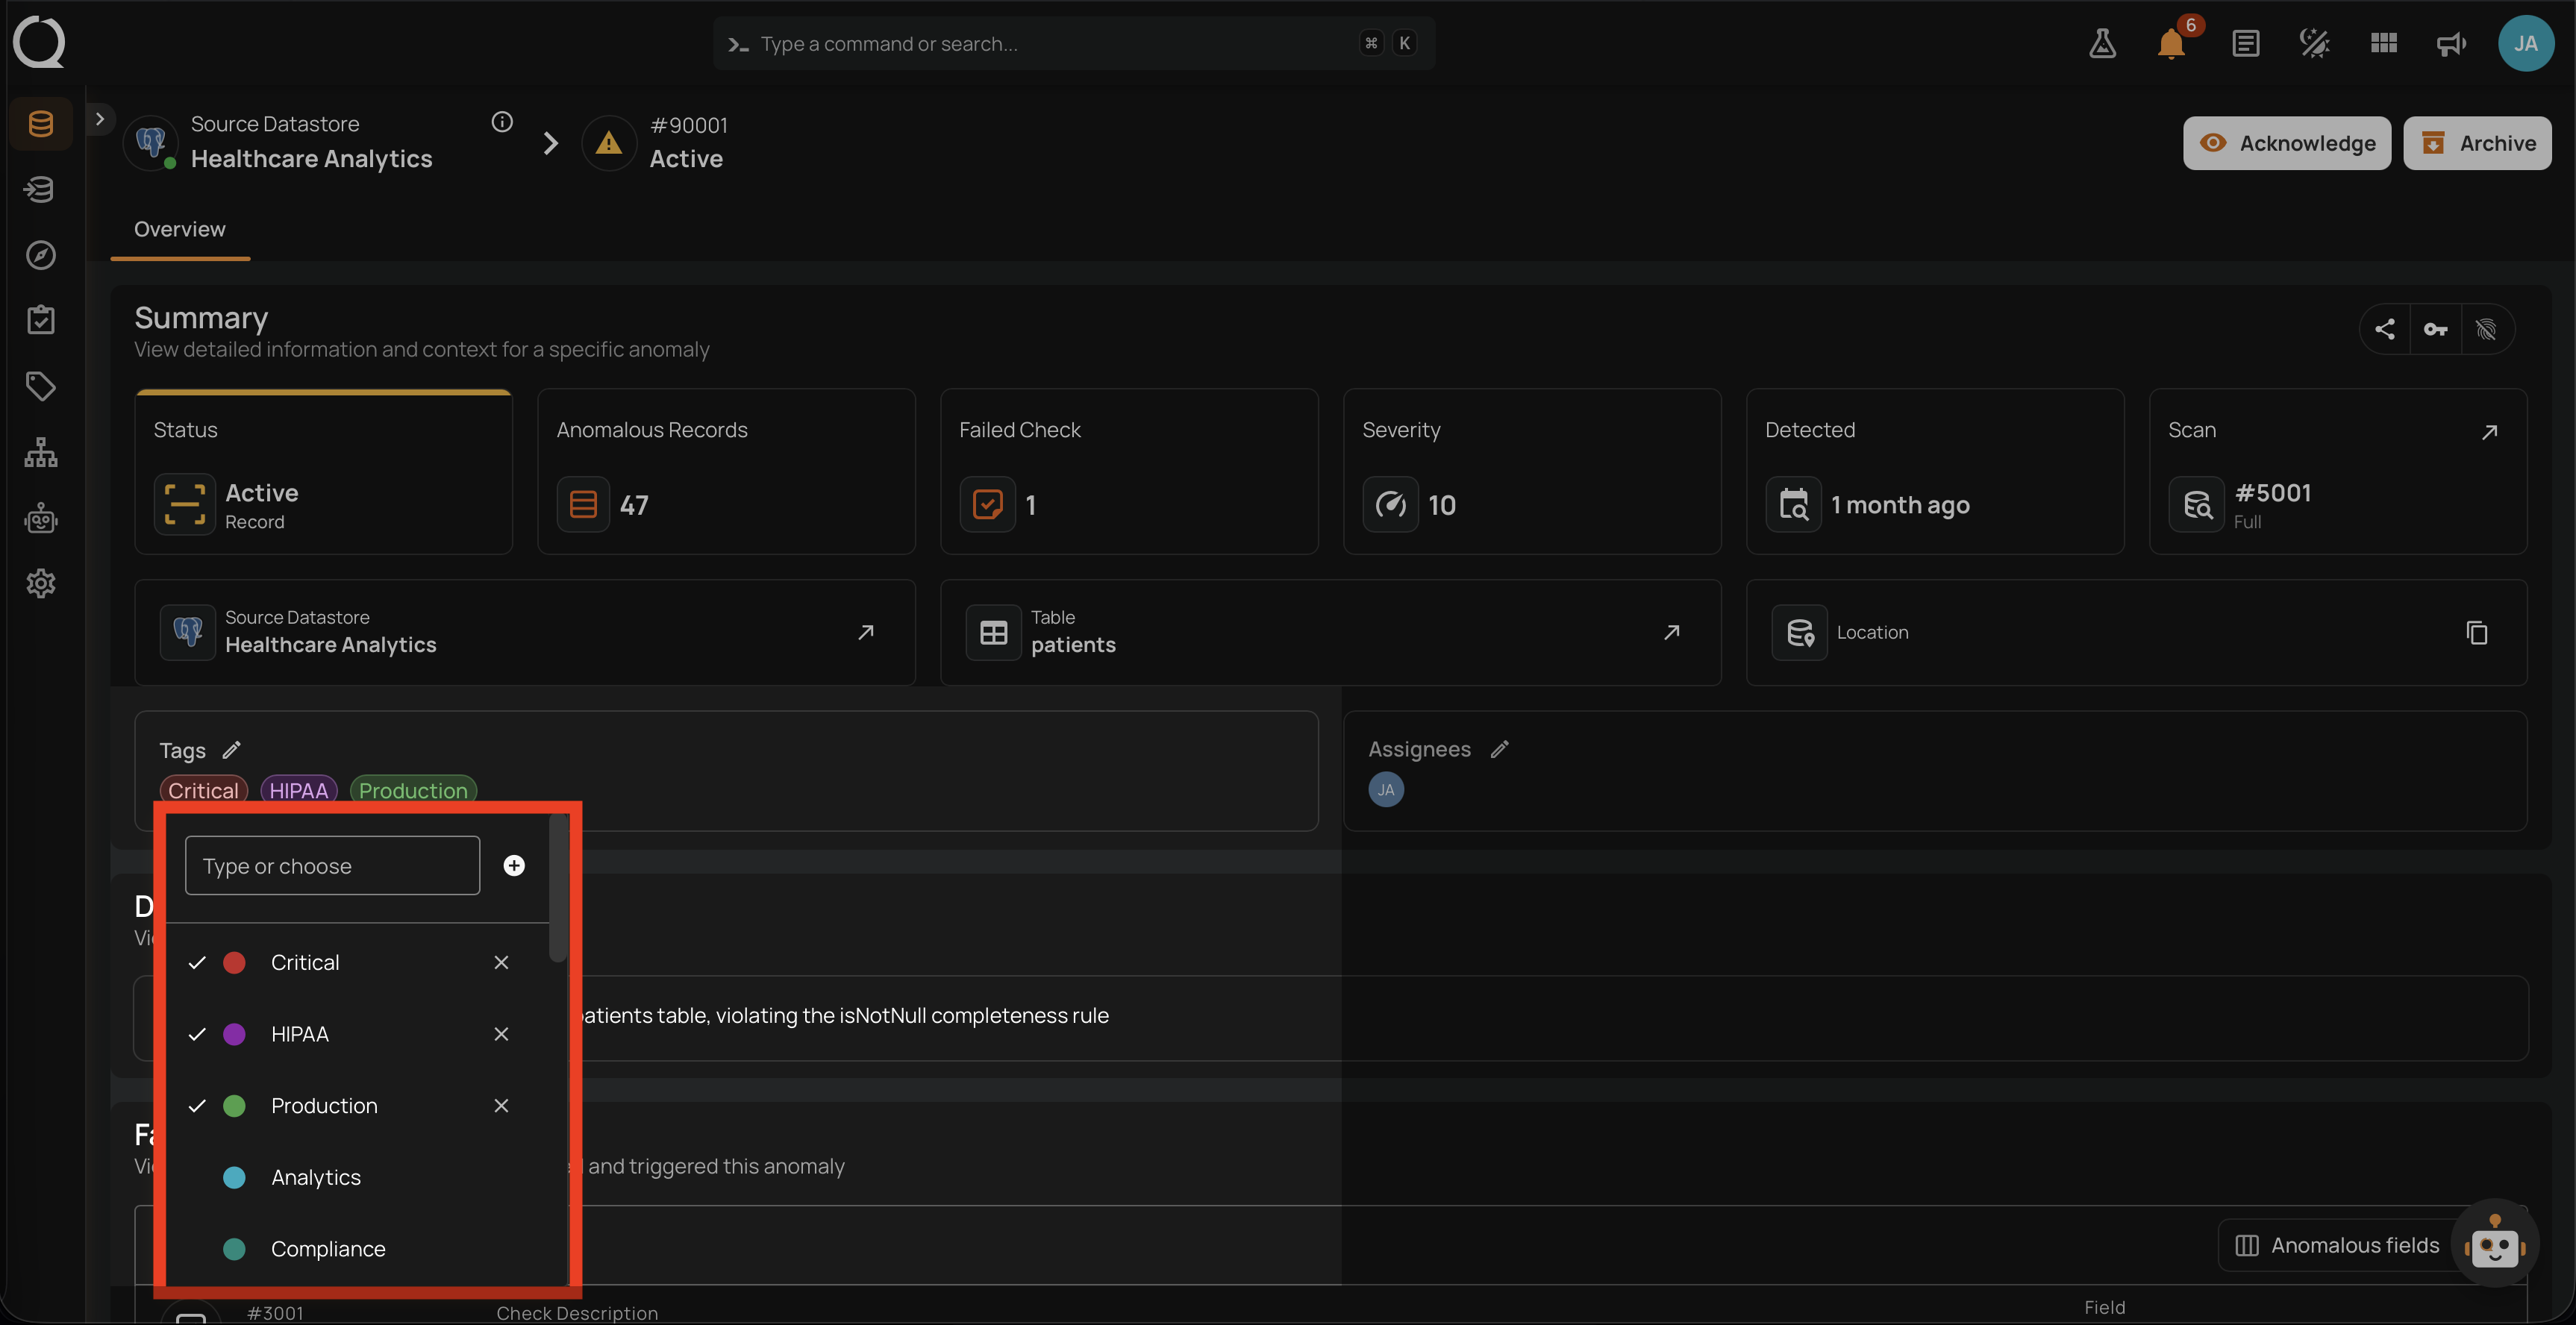
Task: Expand the sidebar with the chevron
Action: 99,119
